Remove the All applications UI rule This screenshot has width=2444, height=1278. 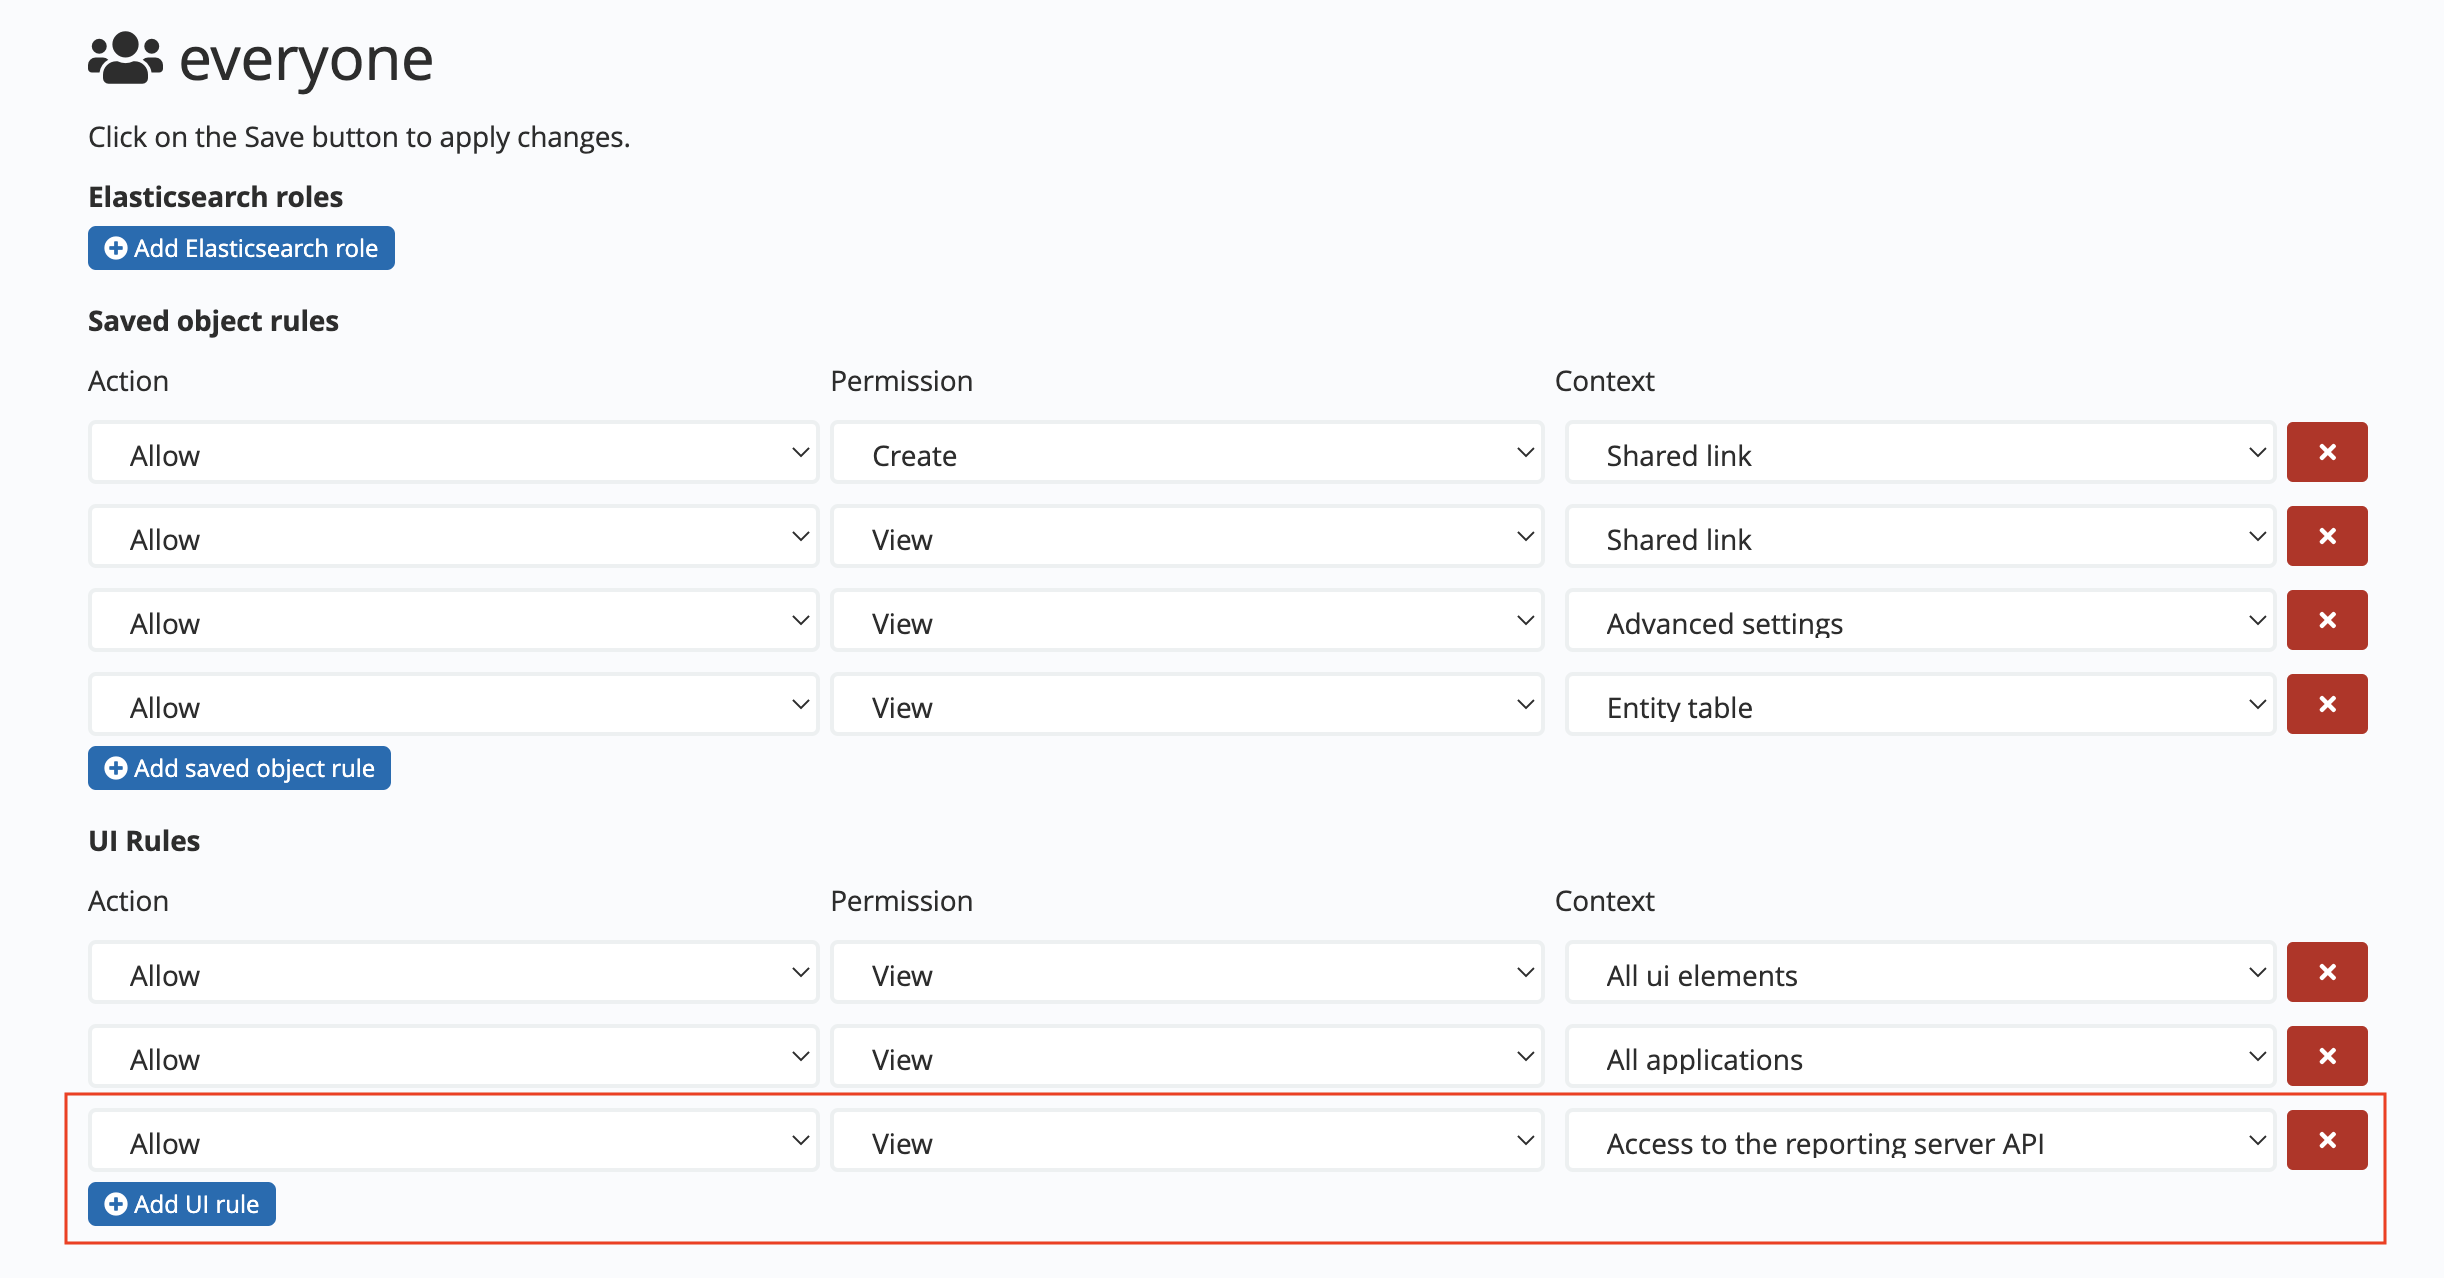2326,1056
